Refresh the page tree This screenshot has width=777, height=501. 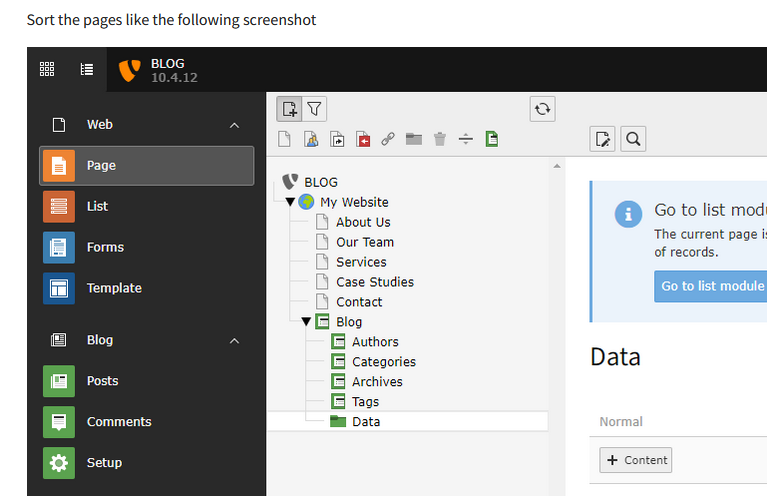pos(543,109)
